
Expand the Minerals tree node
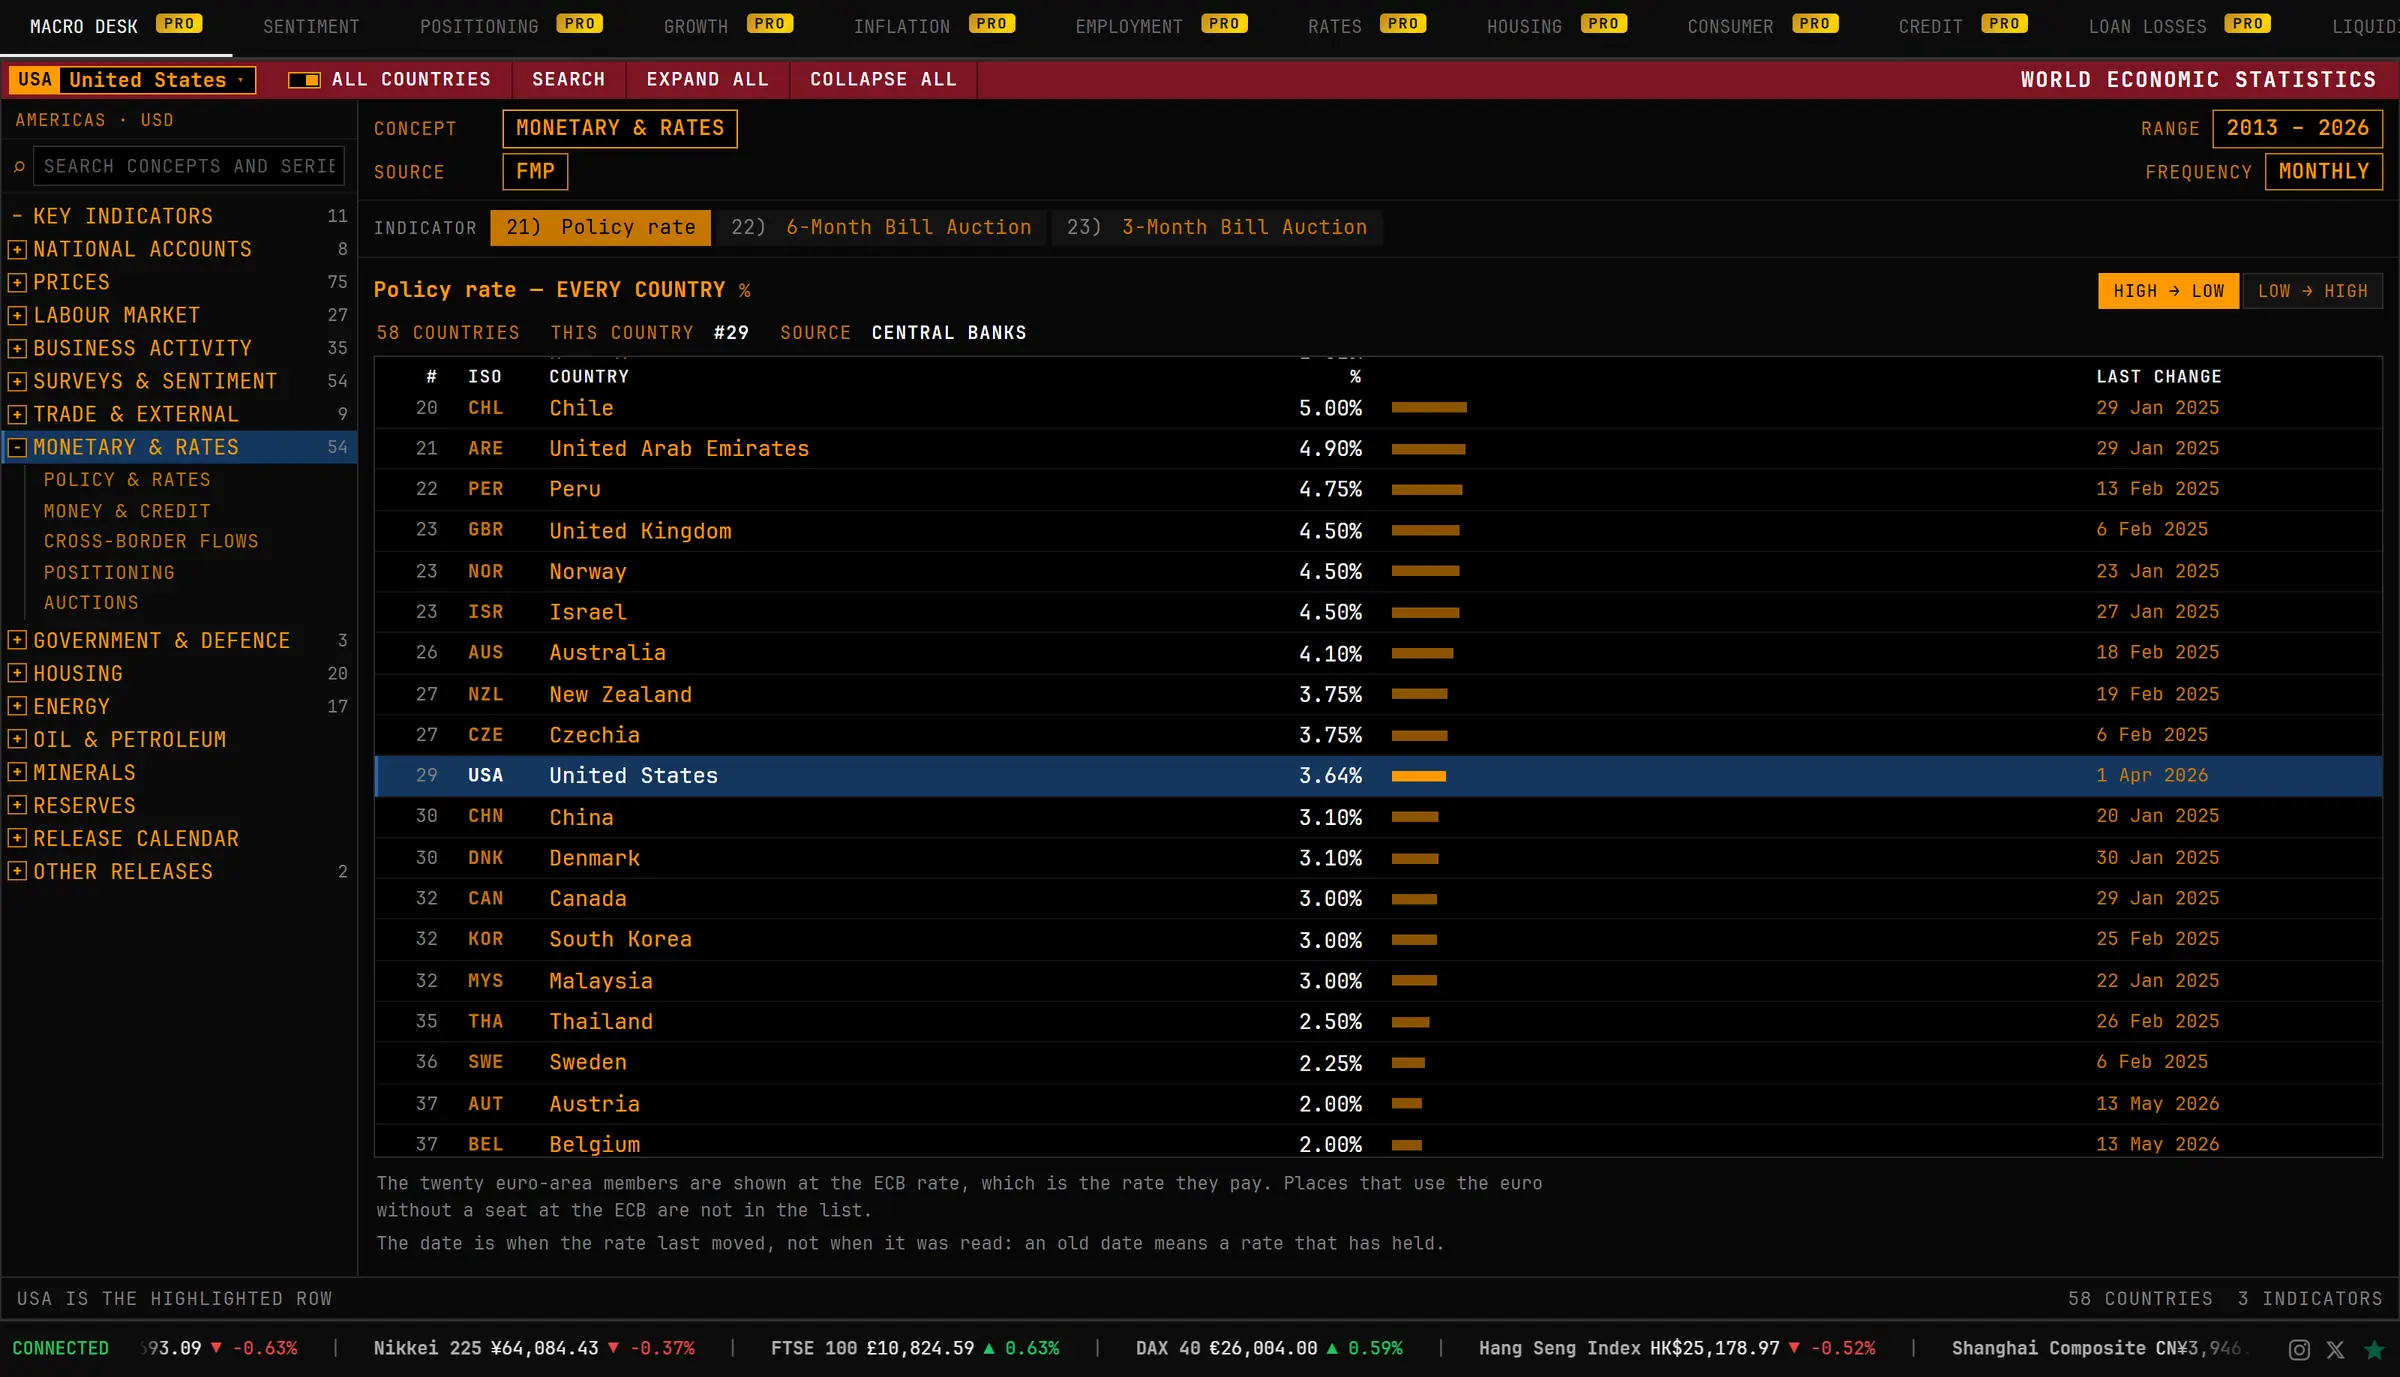[x=17, y=772]
